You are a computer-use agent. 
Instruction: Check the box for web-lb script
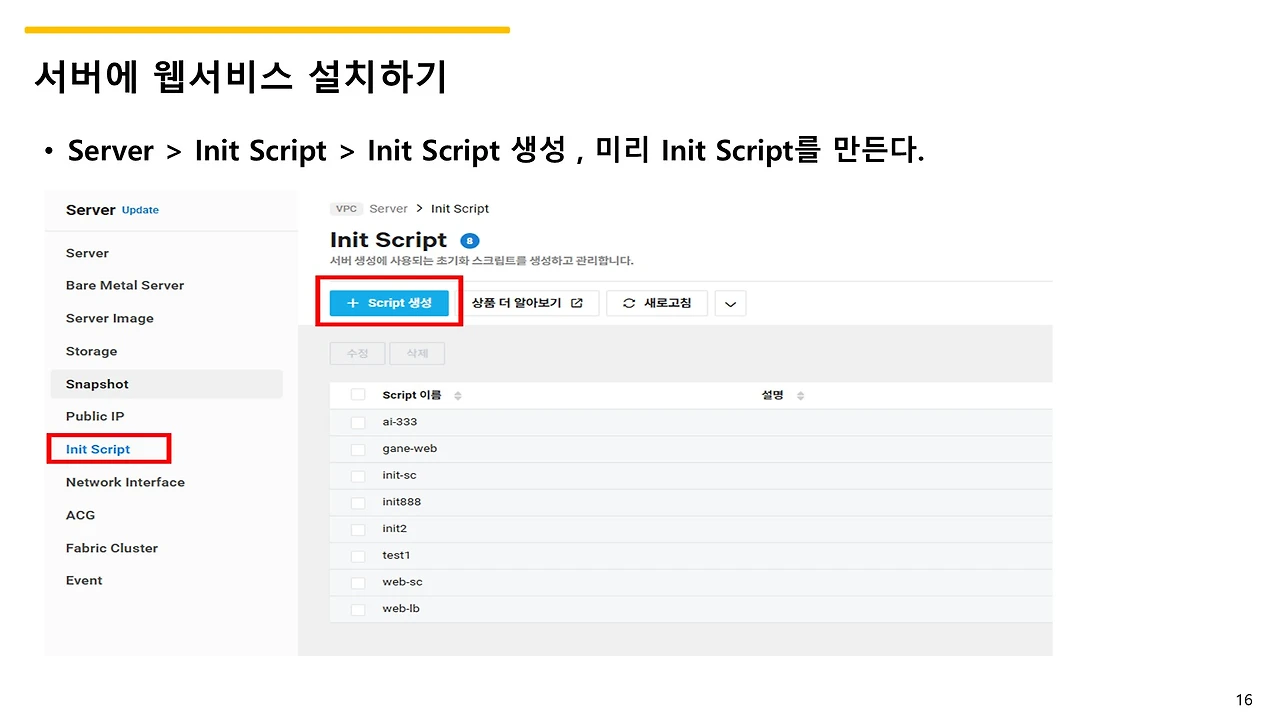(x=358, y=609)
